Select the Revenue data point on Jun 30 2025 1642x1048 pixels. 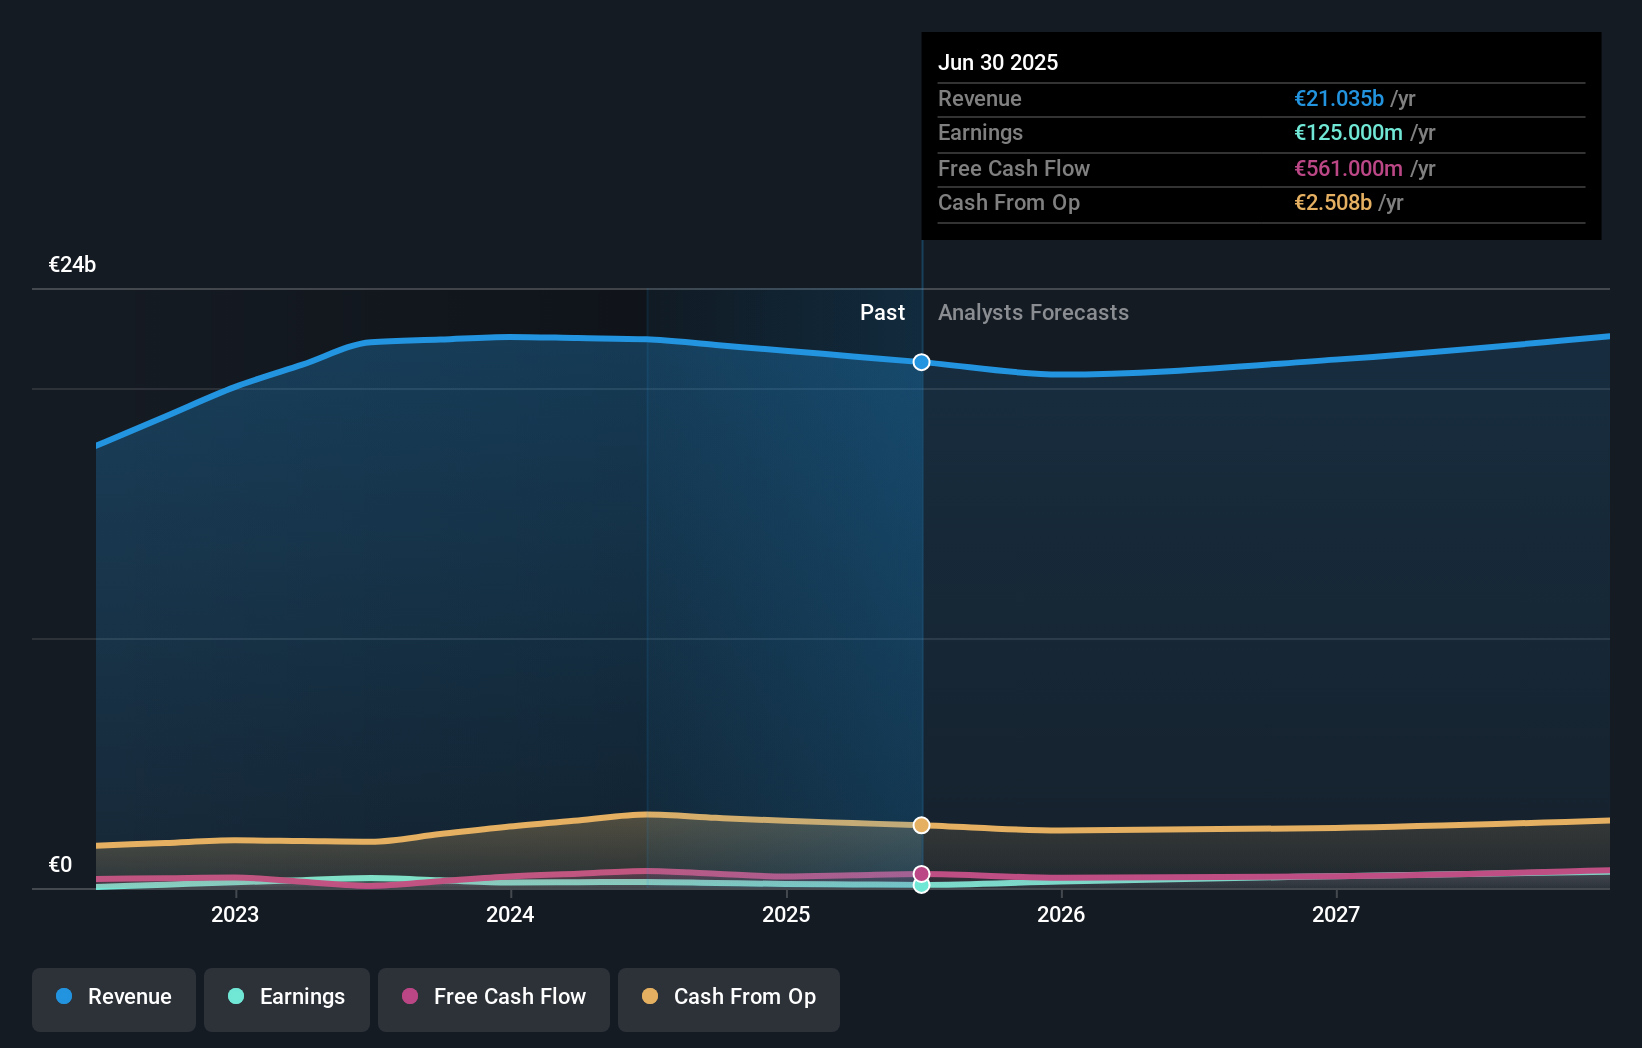(922, 362)
